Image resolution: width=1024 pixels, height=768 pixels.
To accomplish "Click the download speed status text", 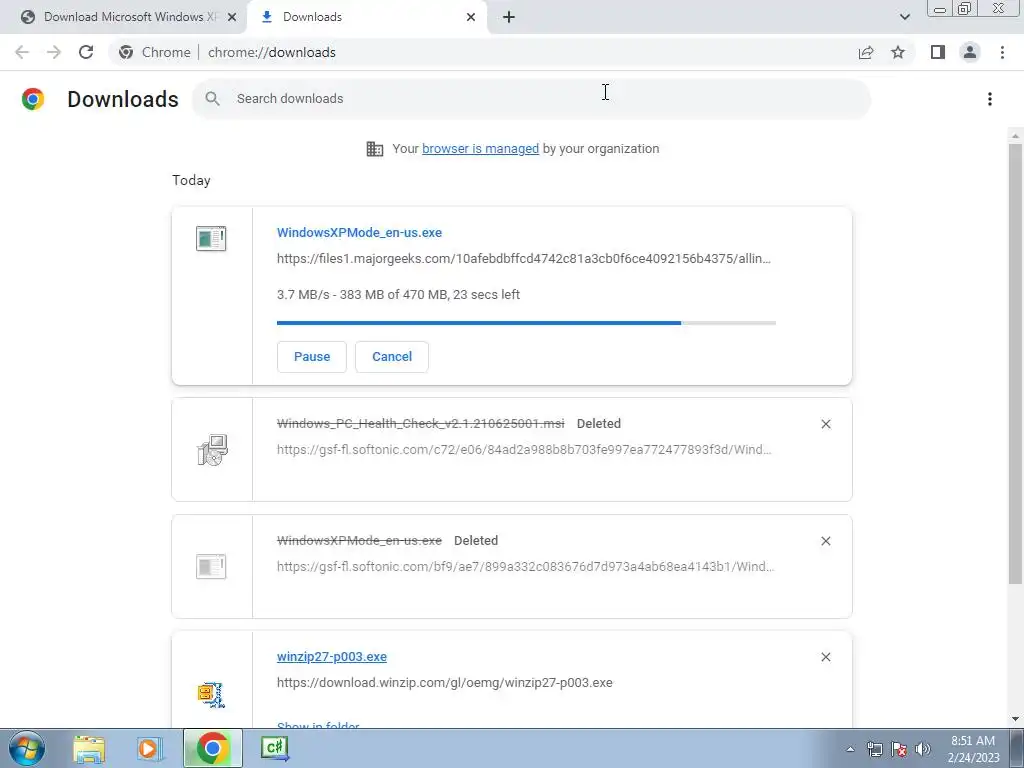I will pyautogui.click(x=398, y=295).
